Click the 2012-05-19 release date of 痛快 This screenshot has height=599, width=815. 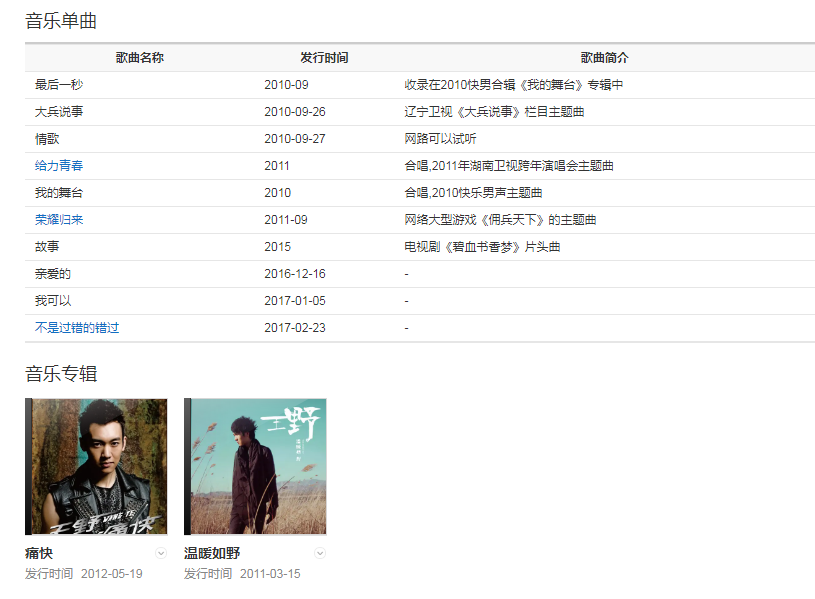click(x=111, y=574)
